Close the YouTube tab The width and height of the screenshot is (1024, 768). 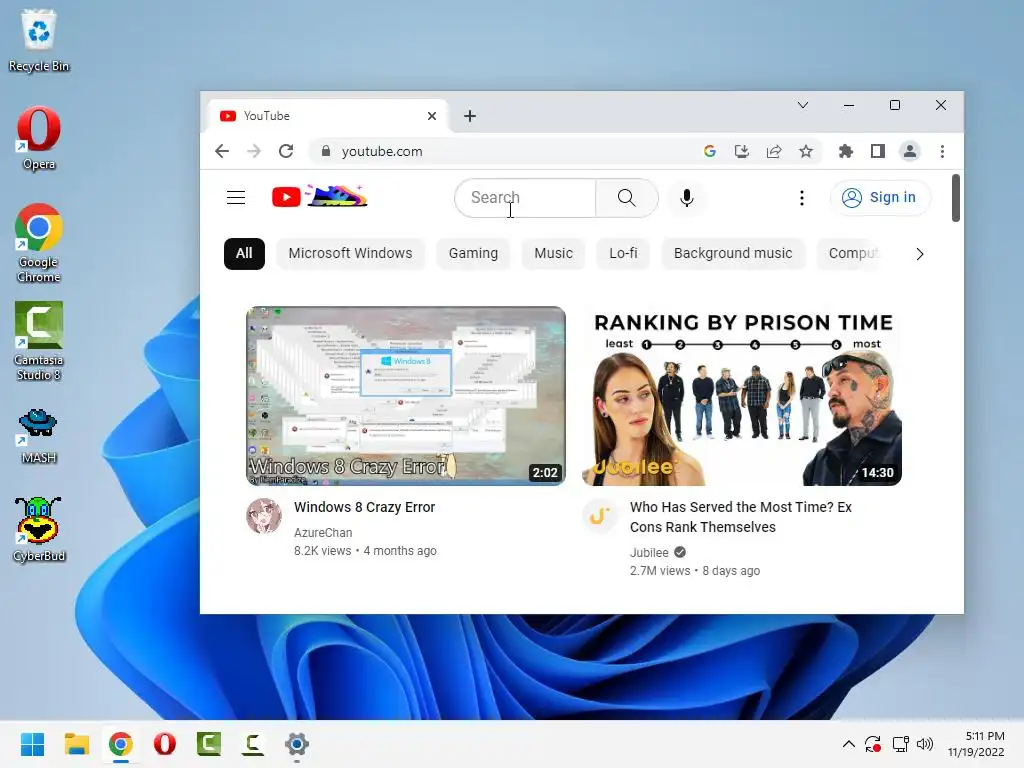click(432, 116)
